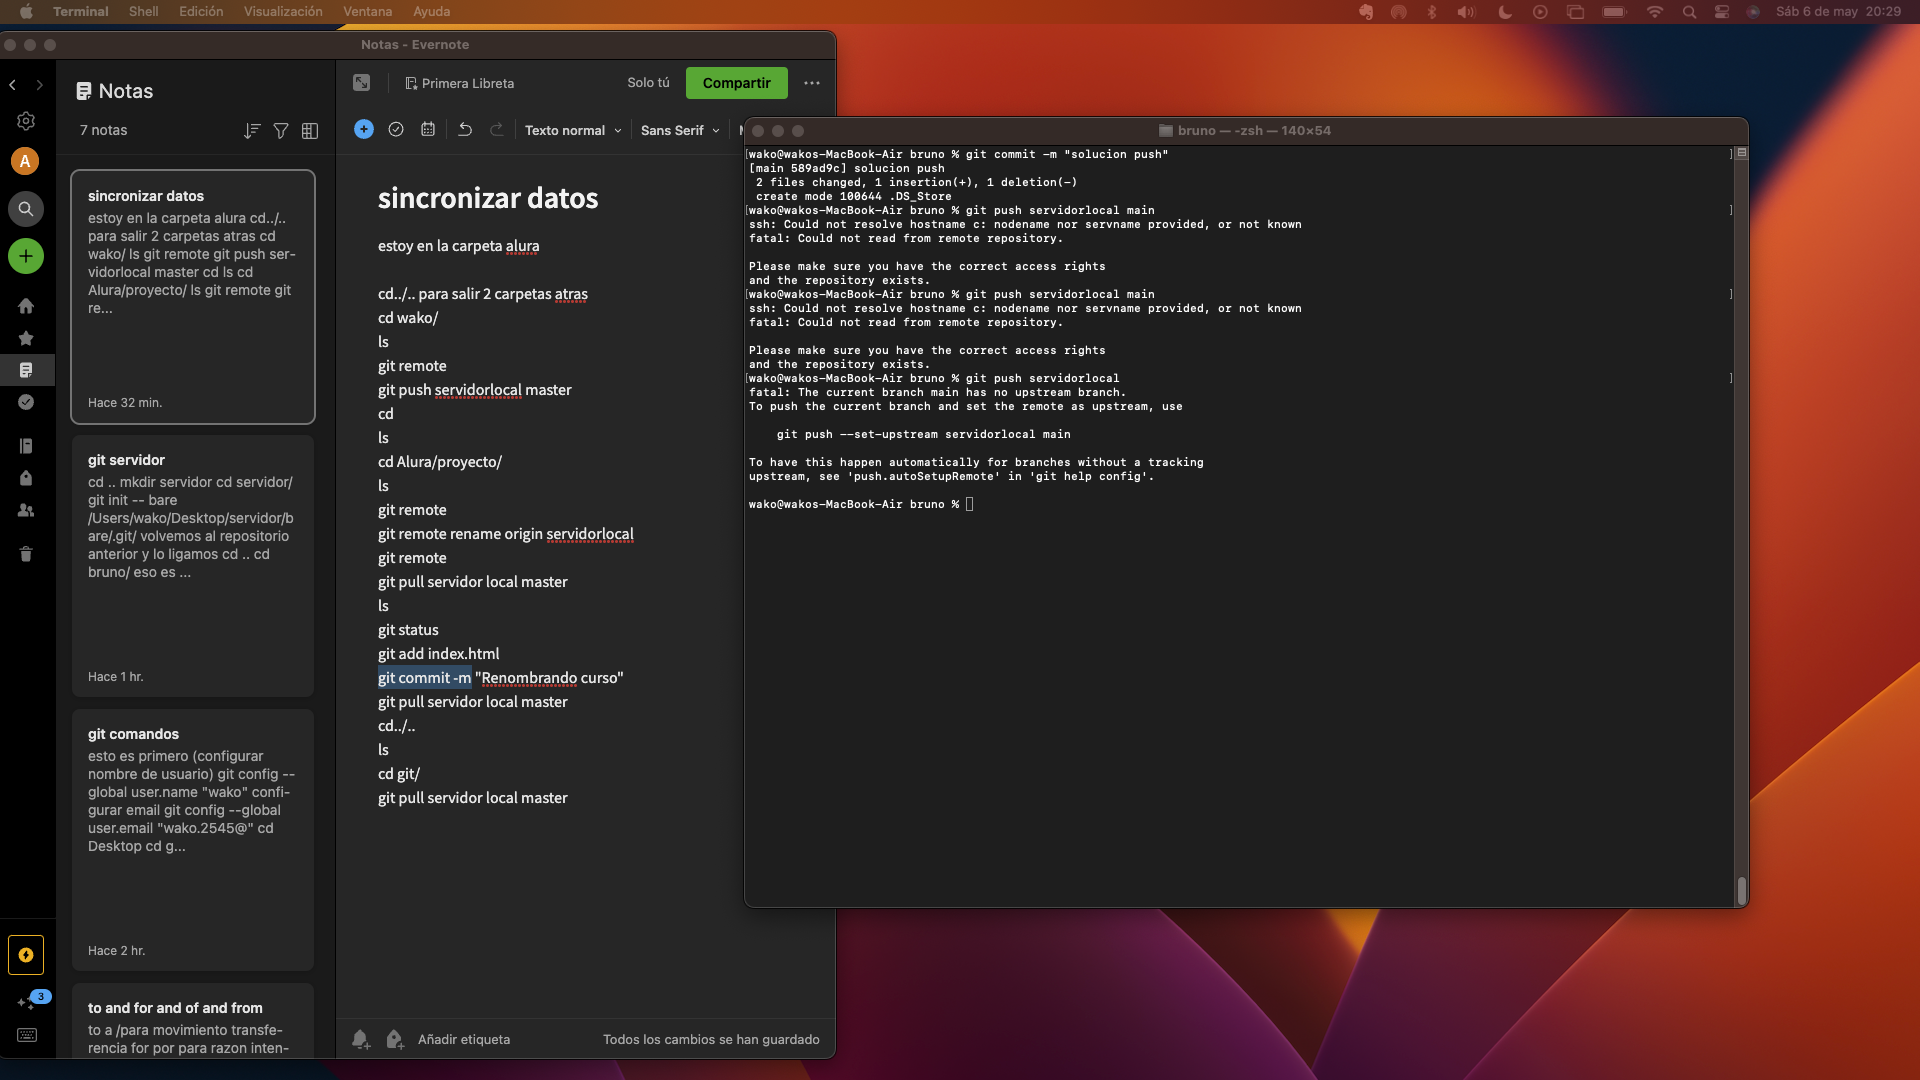Open Notebooks icon in sidebar
The width and height of the screenshot is (1920, 1080).
coord(26,446)
